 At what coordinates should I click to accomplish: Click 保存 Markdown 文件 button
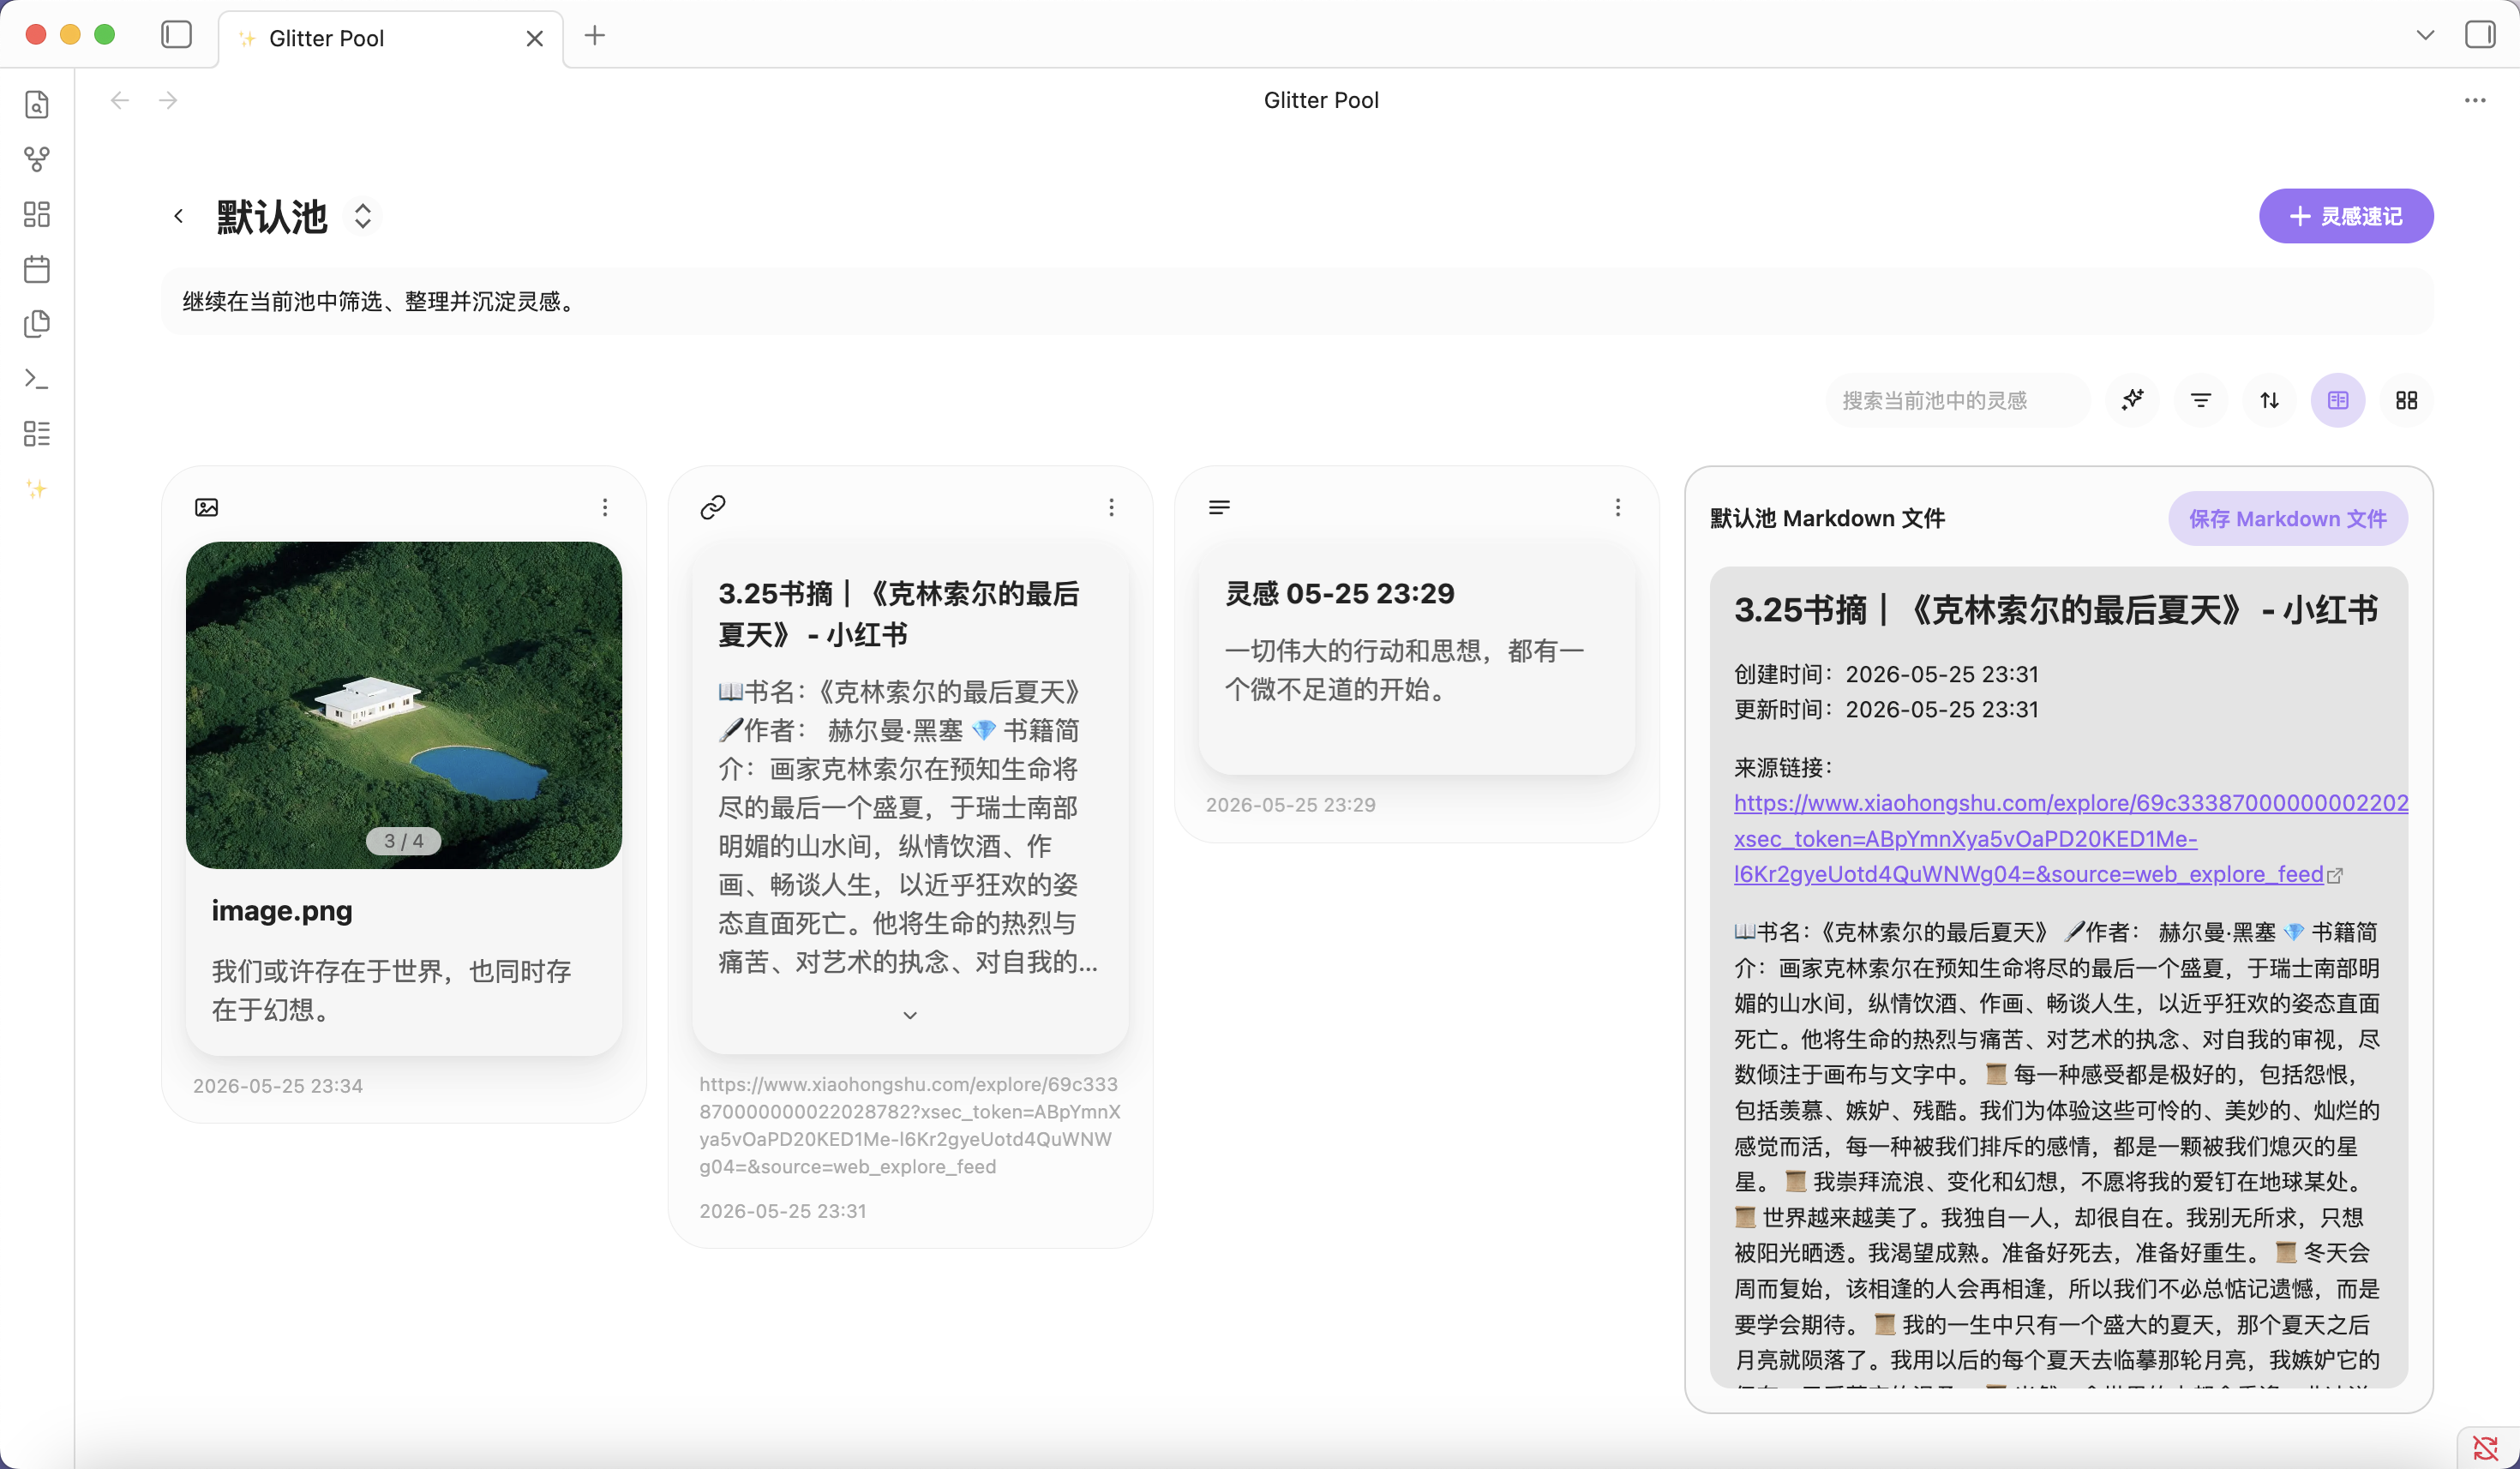pos(2287,518)
